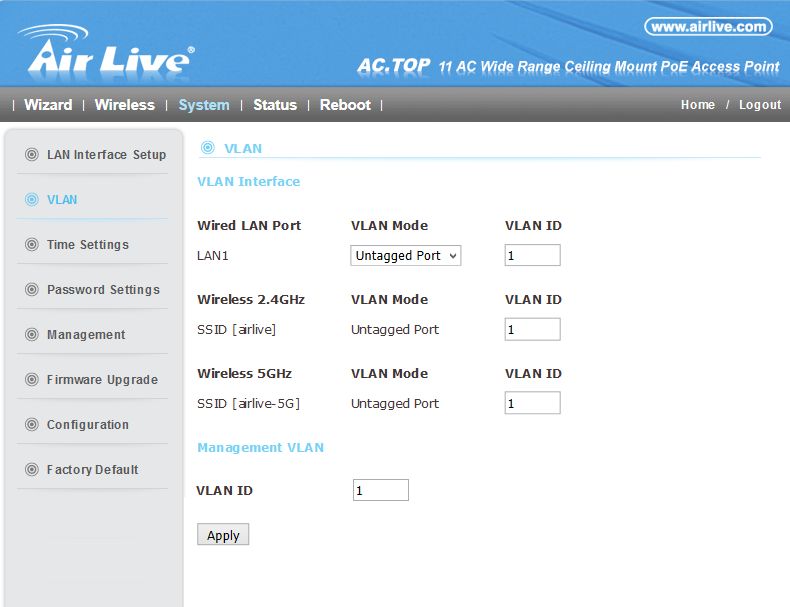This screenshot has height=607, width=790.
Task: Click the VLAN page heading icon
Action: coord(208,148)
